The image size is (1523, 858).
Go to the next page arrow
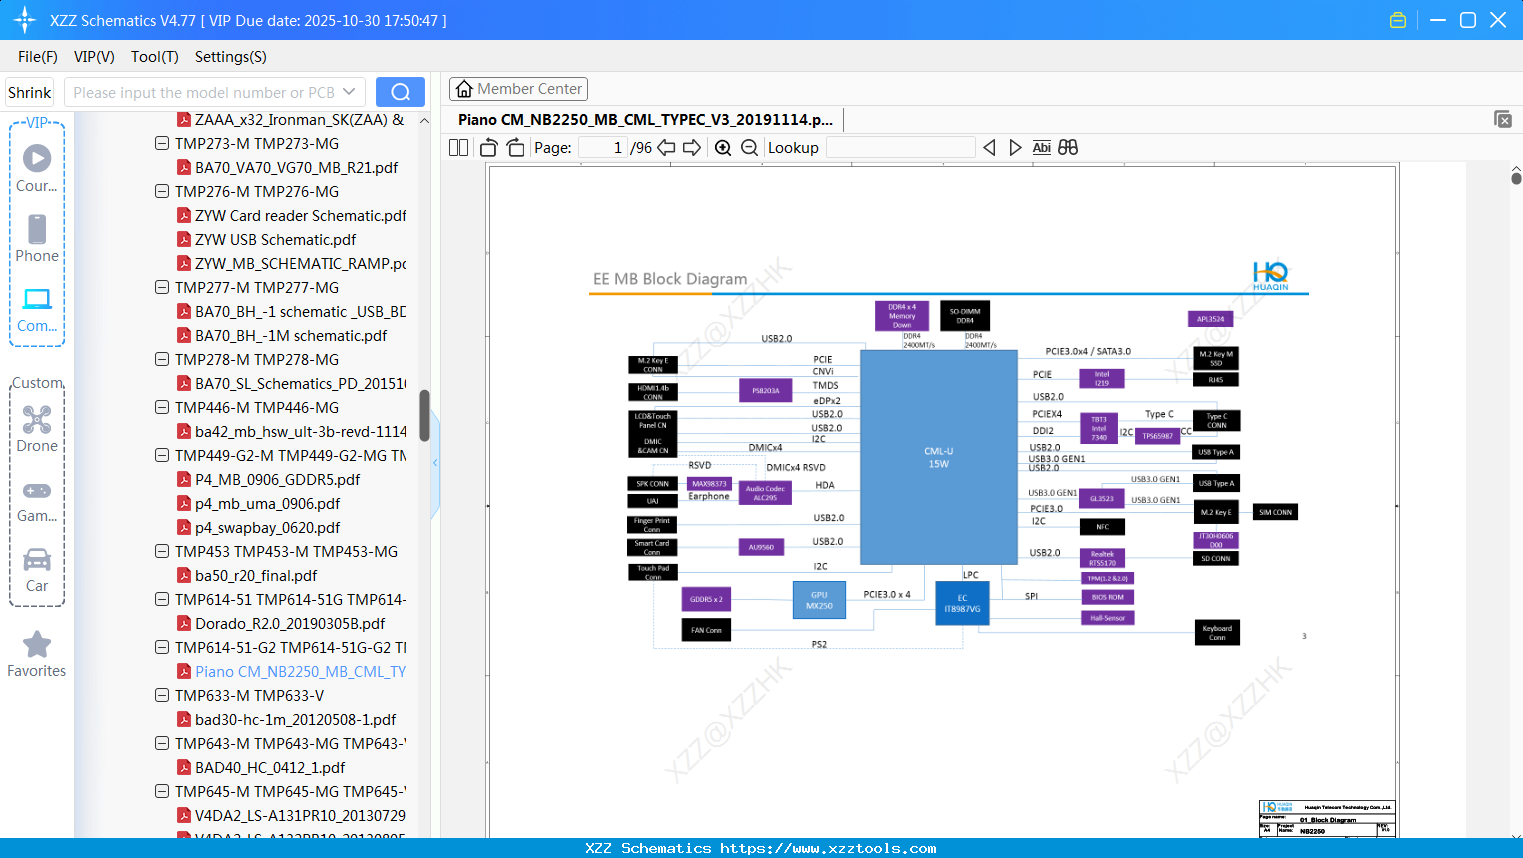click(x=692, y=148)
